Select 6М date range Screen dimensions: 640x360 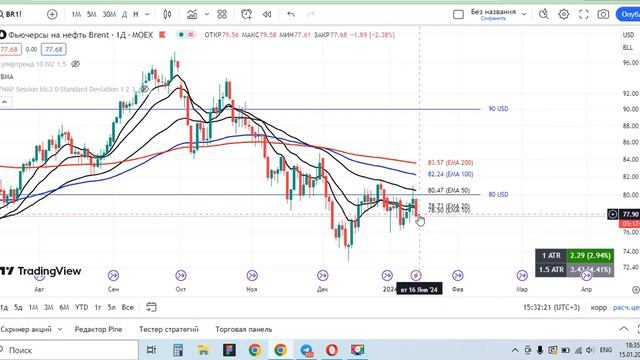point(64,307)
